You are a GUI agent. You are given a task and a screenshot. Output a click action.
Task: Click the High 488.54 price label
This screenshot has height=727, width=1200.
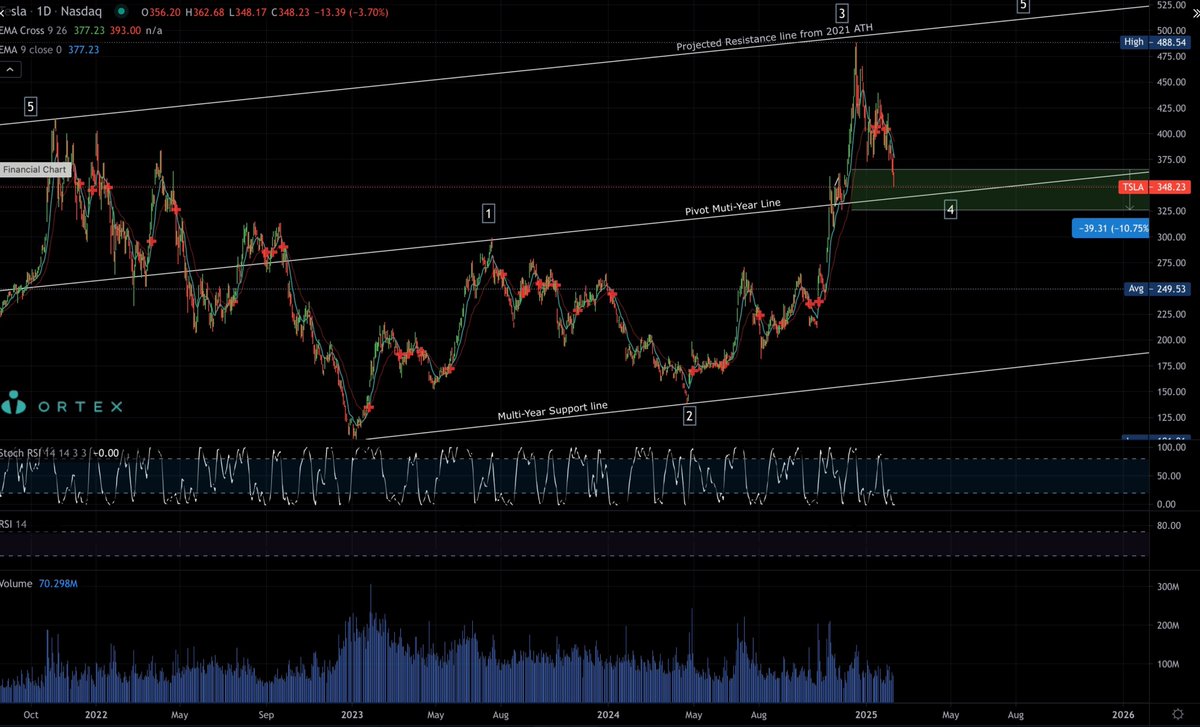coord(1157,43)
